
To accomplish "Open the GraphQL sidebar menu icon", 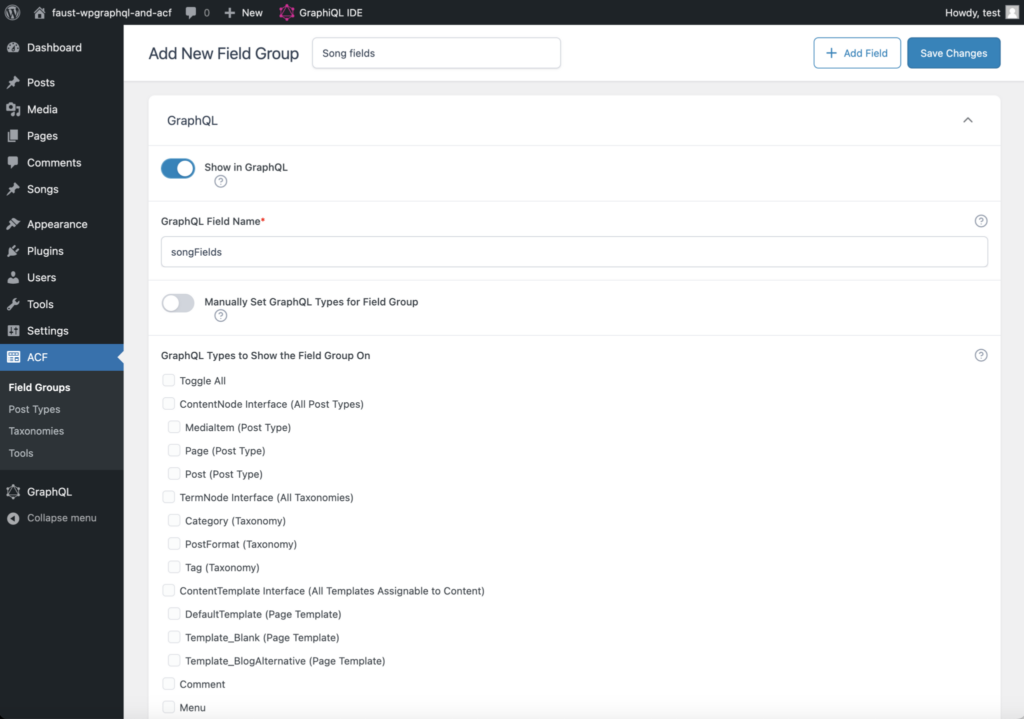I will click(13, 492).
